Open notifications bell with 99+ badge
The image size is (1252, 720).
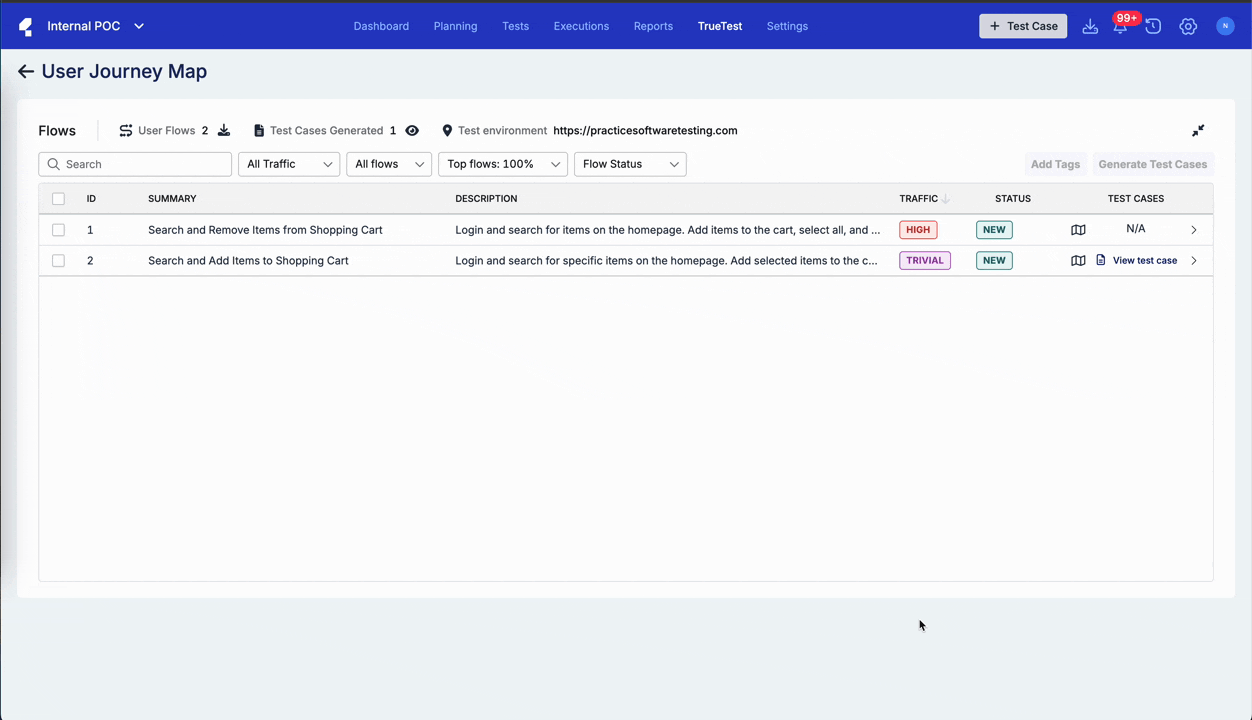[x=1121, y=25]
